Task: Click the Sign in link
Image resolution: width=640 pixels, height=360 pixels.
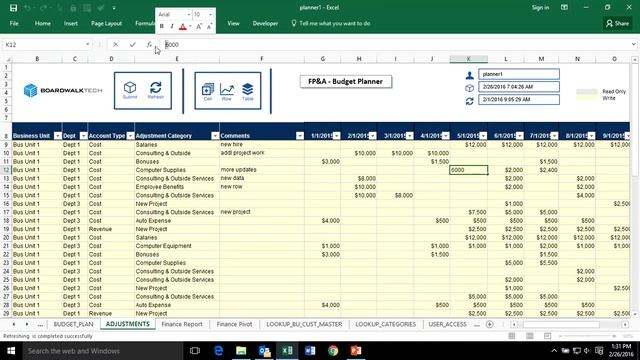Action: click(540, 7)
